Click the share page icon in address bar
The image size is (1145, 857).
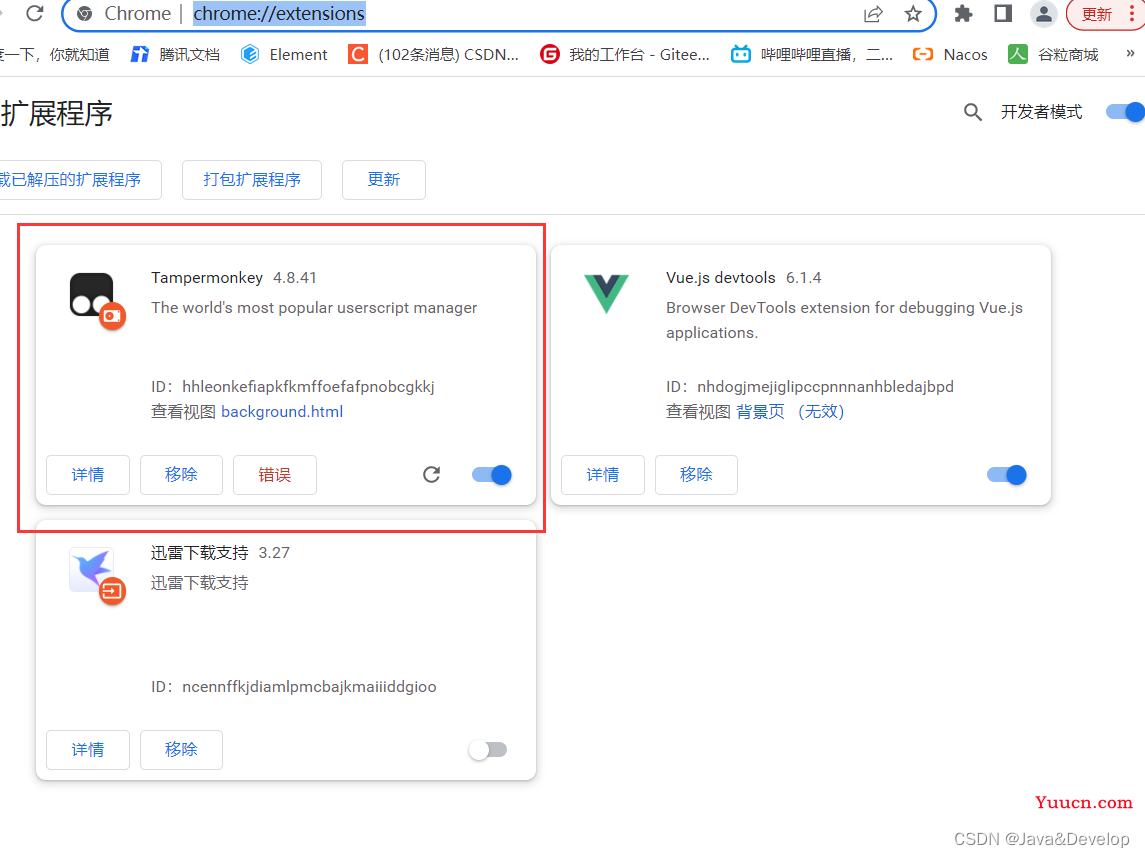click(873, 14)
